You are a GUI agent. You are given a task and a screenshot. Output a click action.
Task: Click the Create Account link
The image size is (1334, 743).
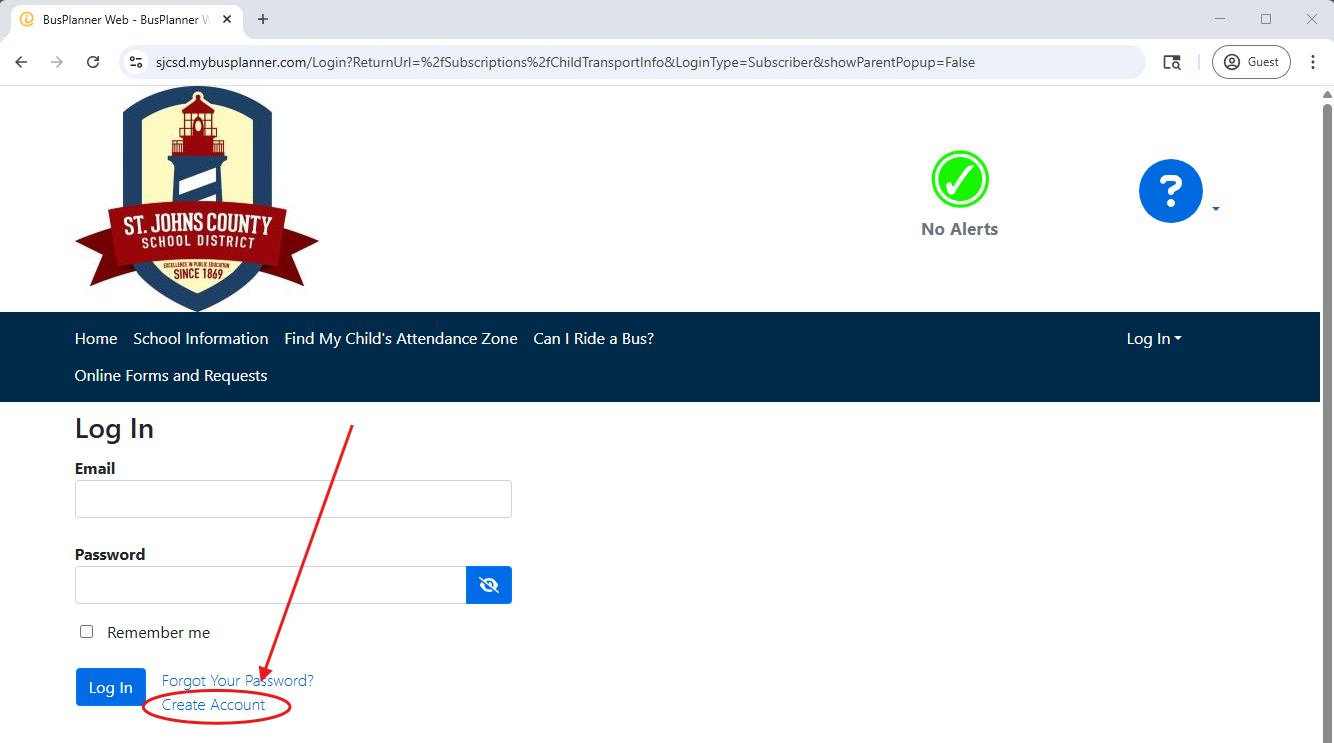point(214,705)
